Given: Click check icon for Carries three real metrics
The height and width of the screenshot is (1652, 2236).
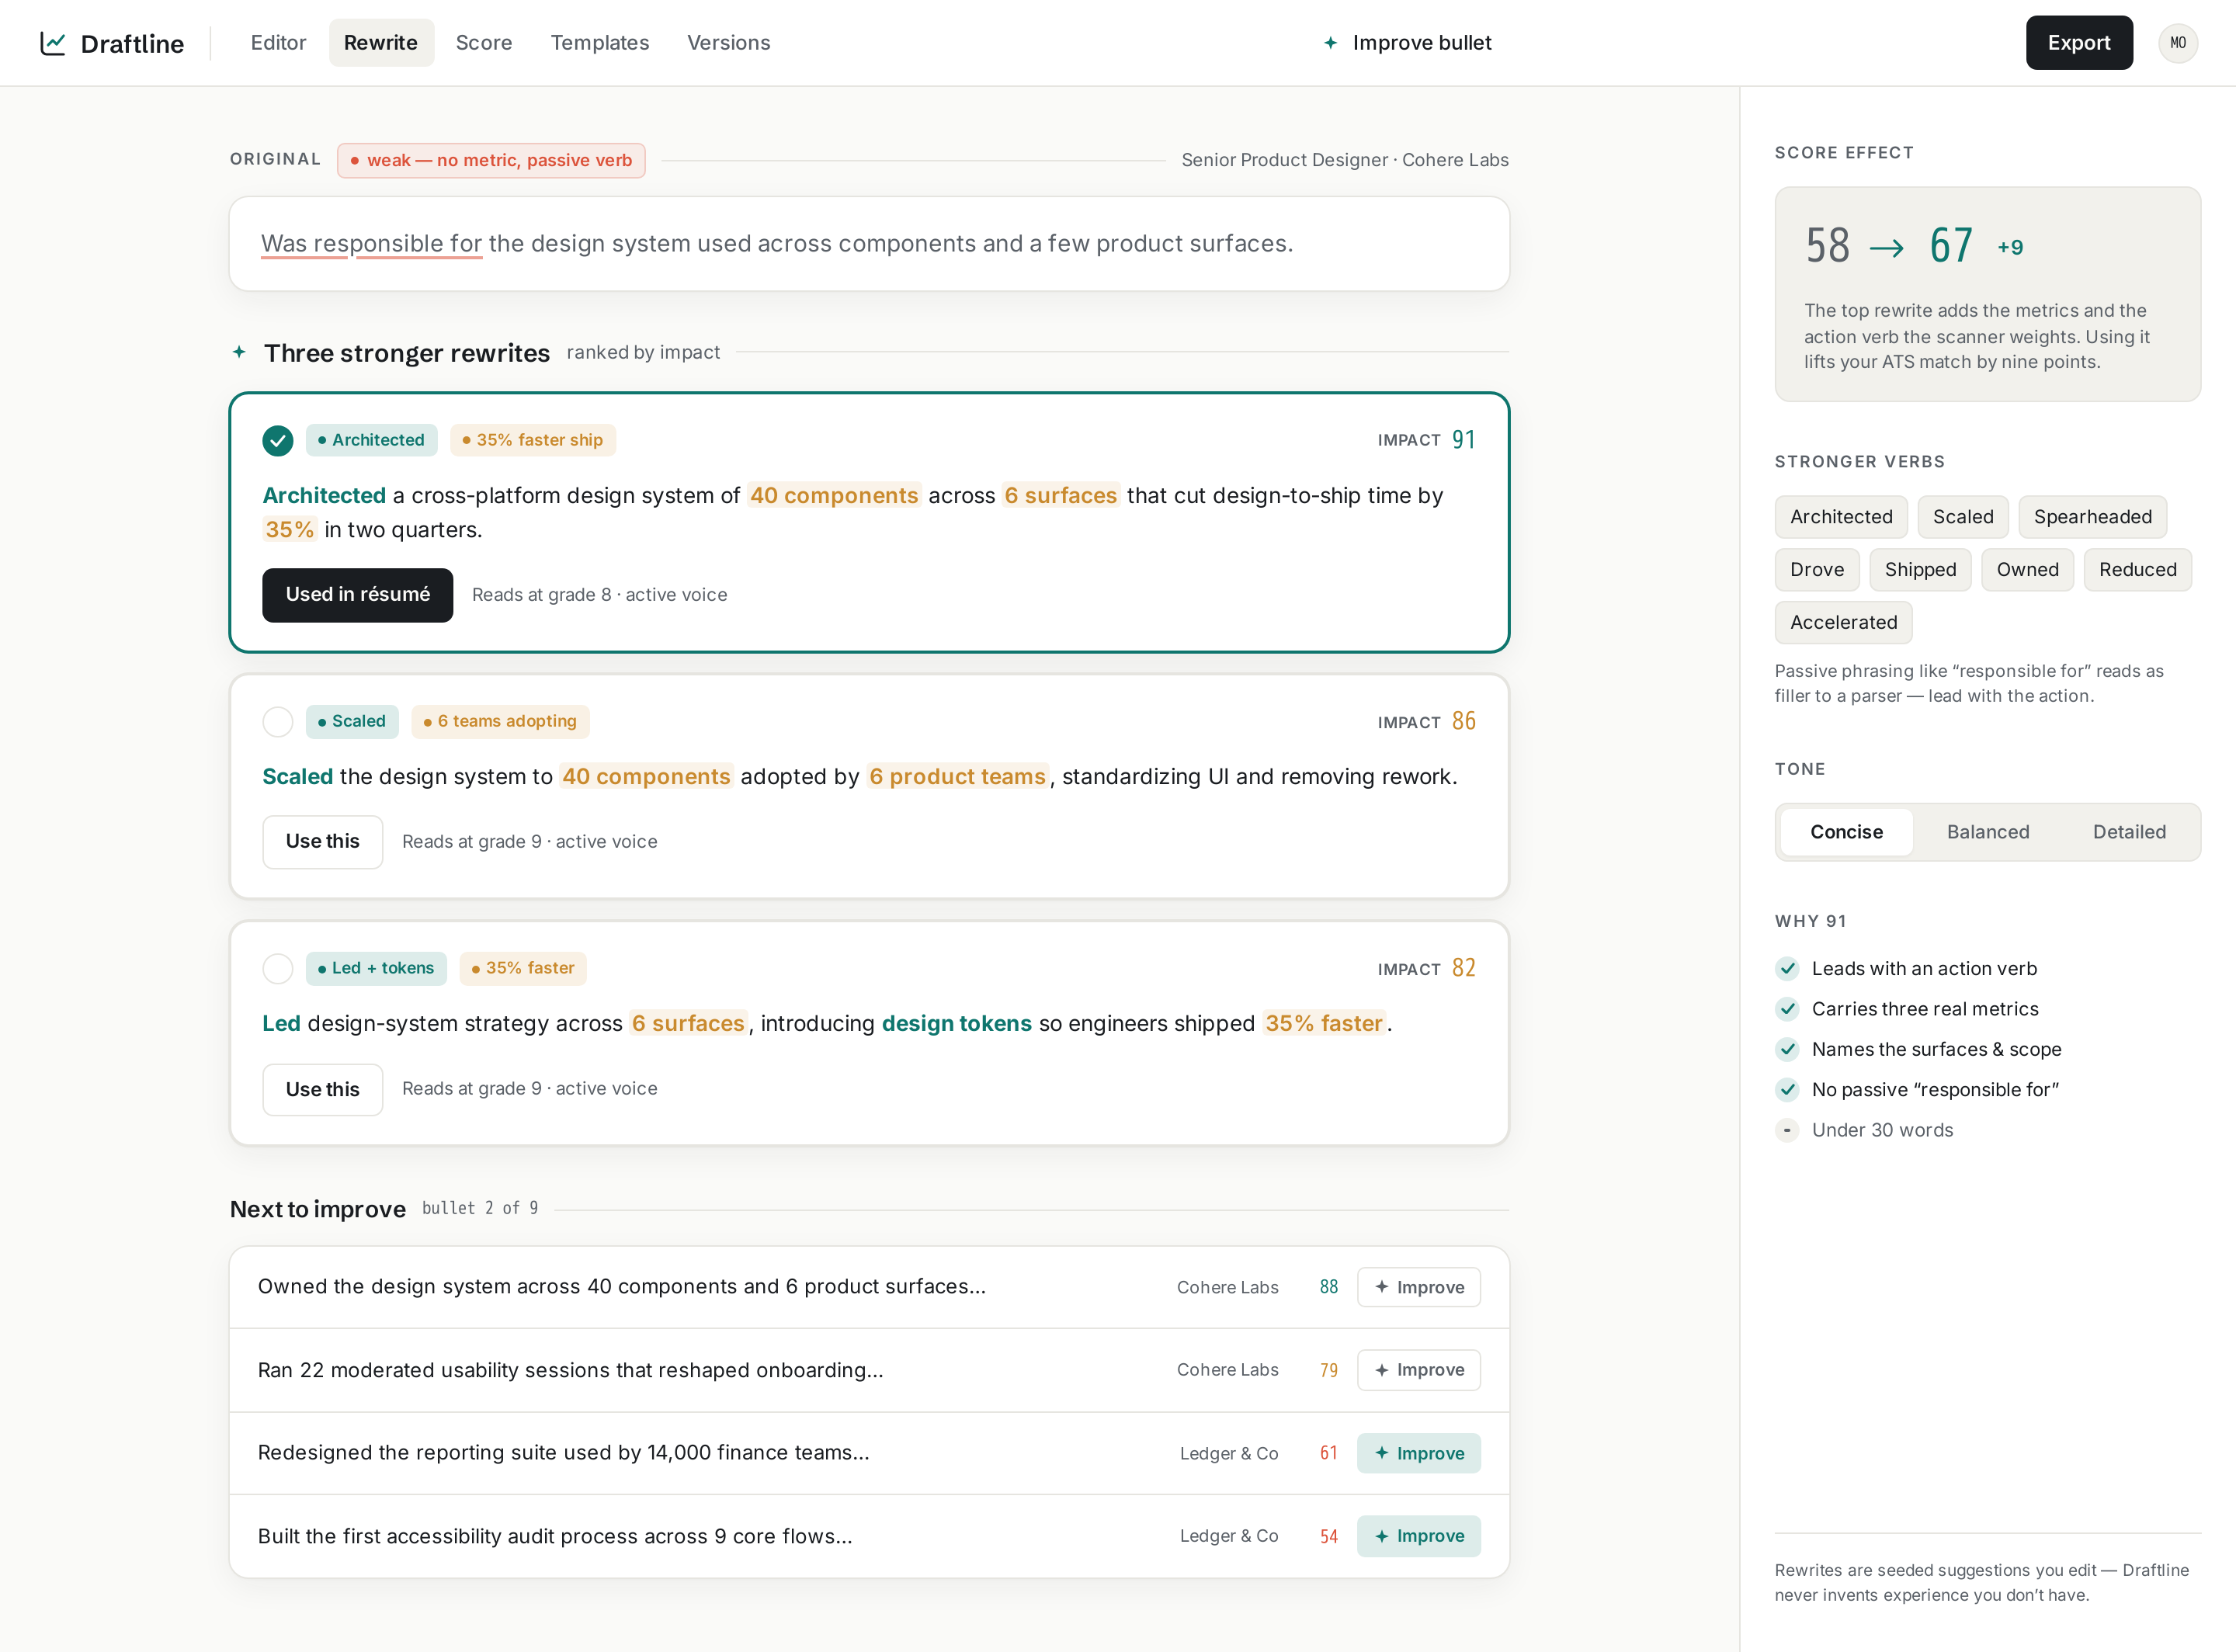Looking at the screenshot, I should (x=1787, y=1008).
